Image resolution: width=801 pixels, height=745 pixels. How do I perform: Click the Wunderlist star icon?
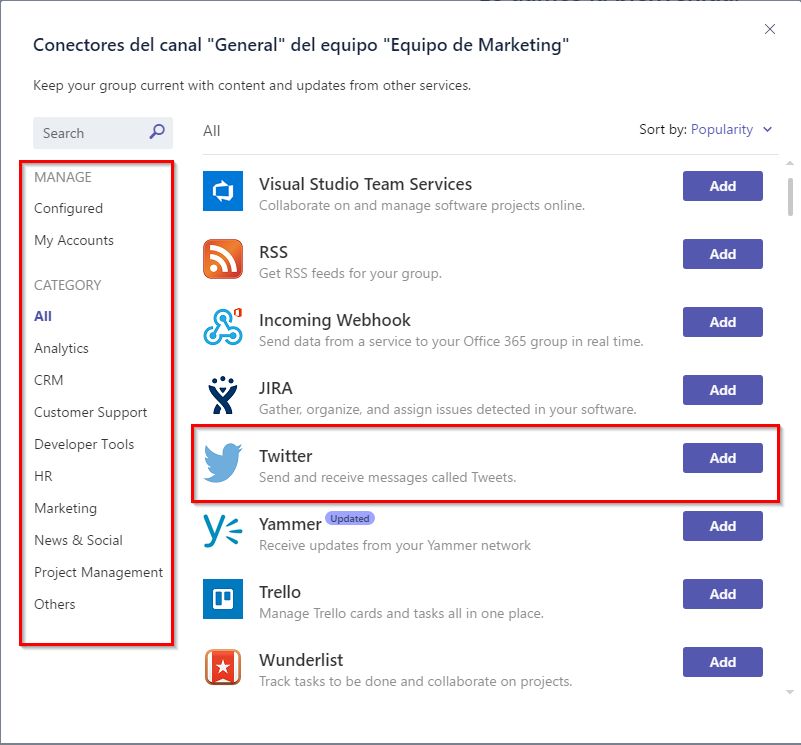point(223,667)
